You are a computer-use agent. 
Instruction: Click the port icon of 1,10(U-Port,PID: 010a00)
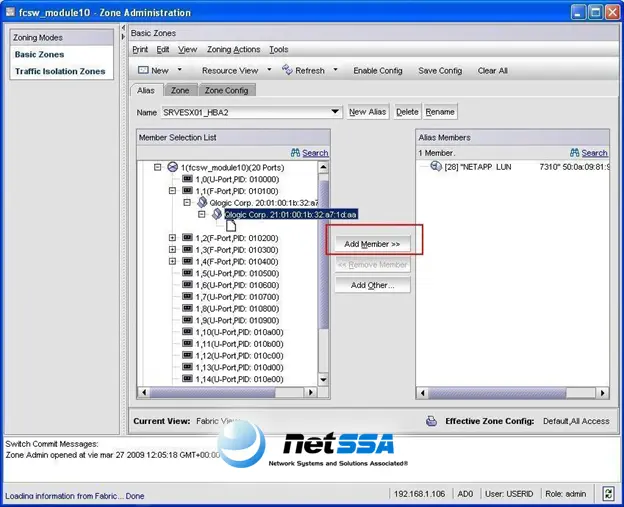coord(187,331)
